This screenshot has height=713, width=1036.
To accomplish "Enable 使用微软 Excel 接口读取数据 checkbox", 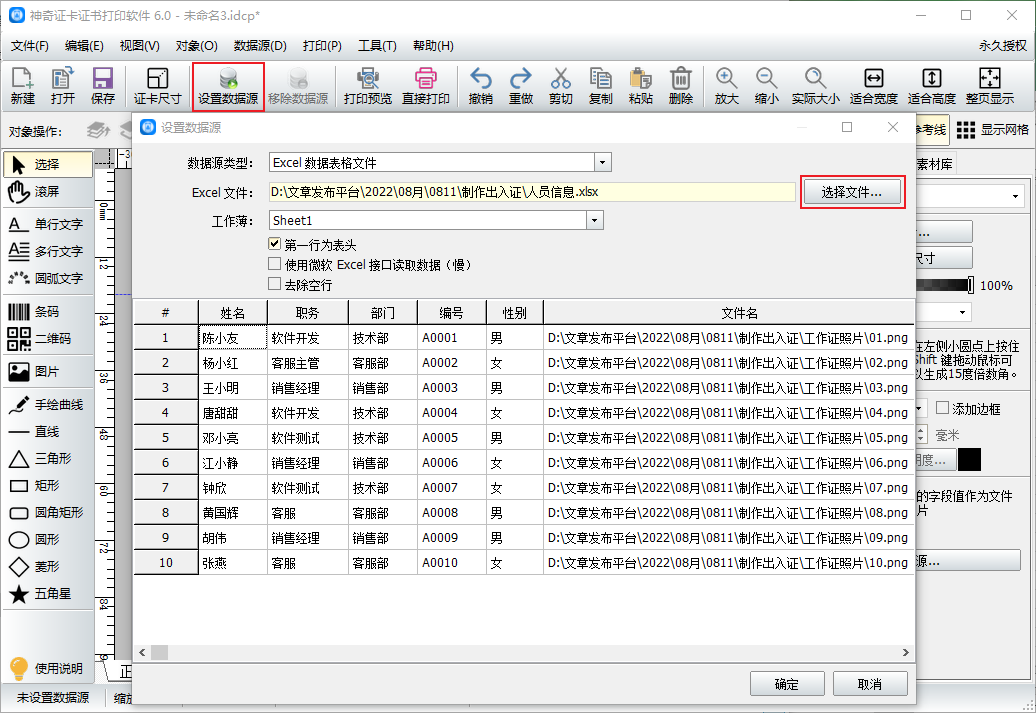I will (x=275, y=264).
